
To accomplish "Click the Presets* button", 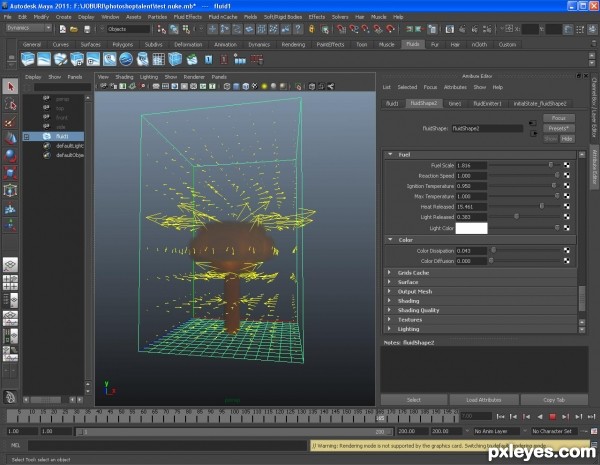I will click(x=559, y=128).
